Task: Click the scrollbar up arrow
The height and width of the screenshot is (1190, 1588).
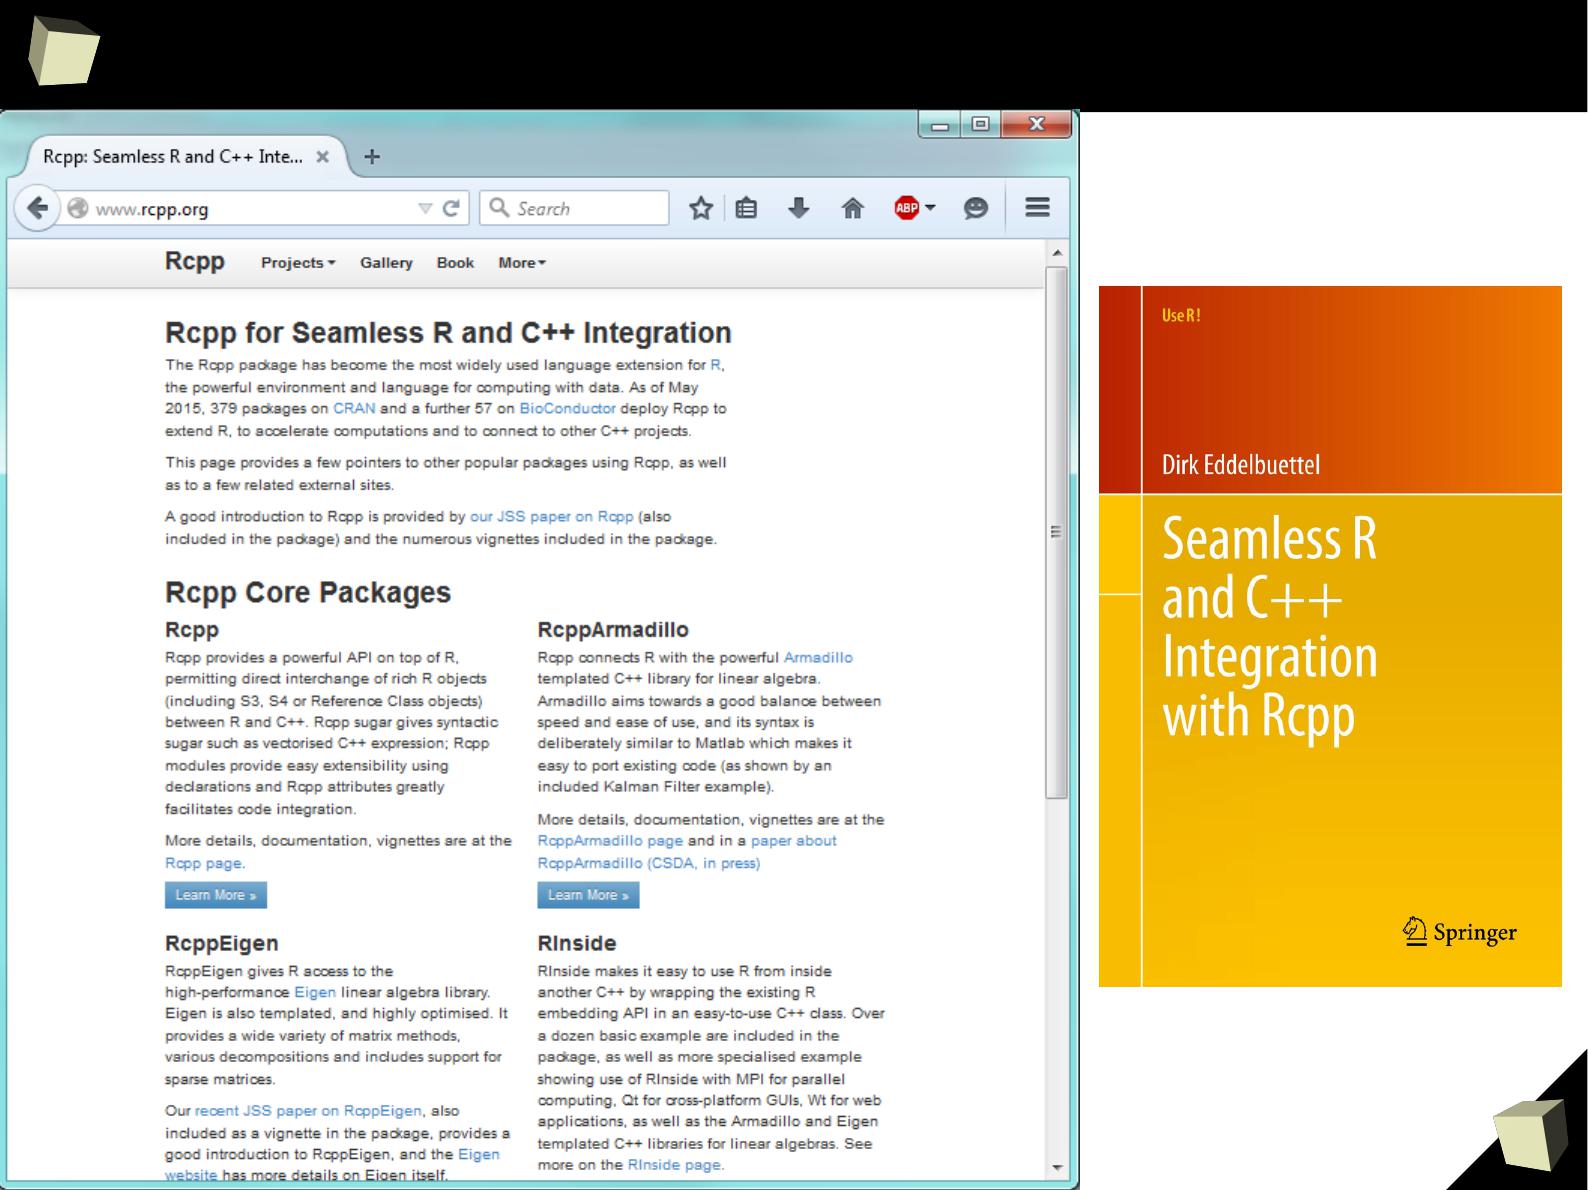Action: [1056, 253]
